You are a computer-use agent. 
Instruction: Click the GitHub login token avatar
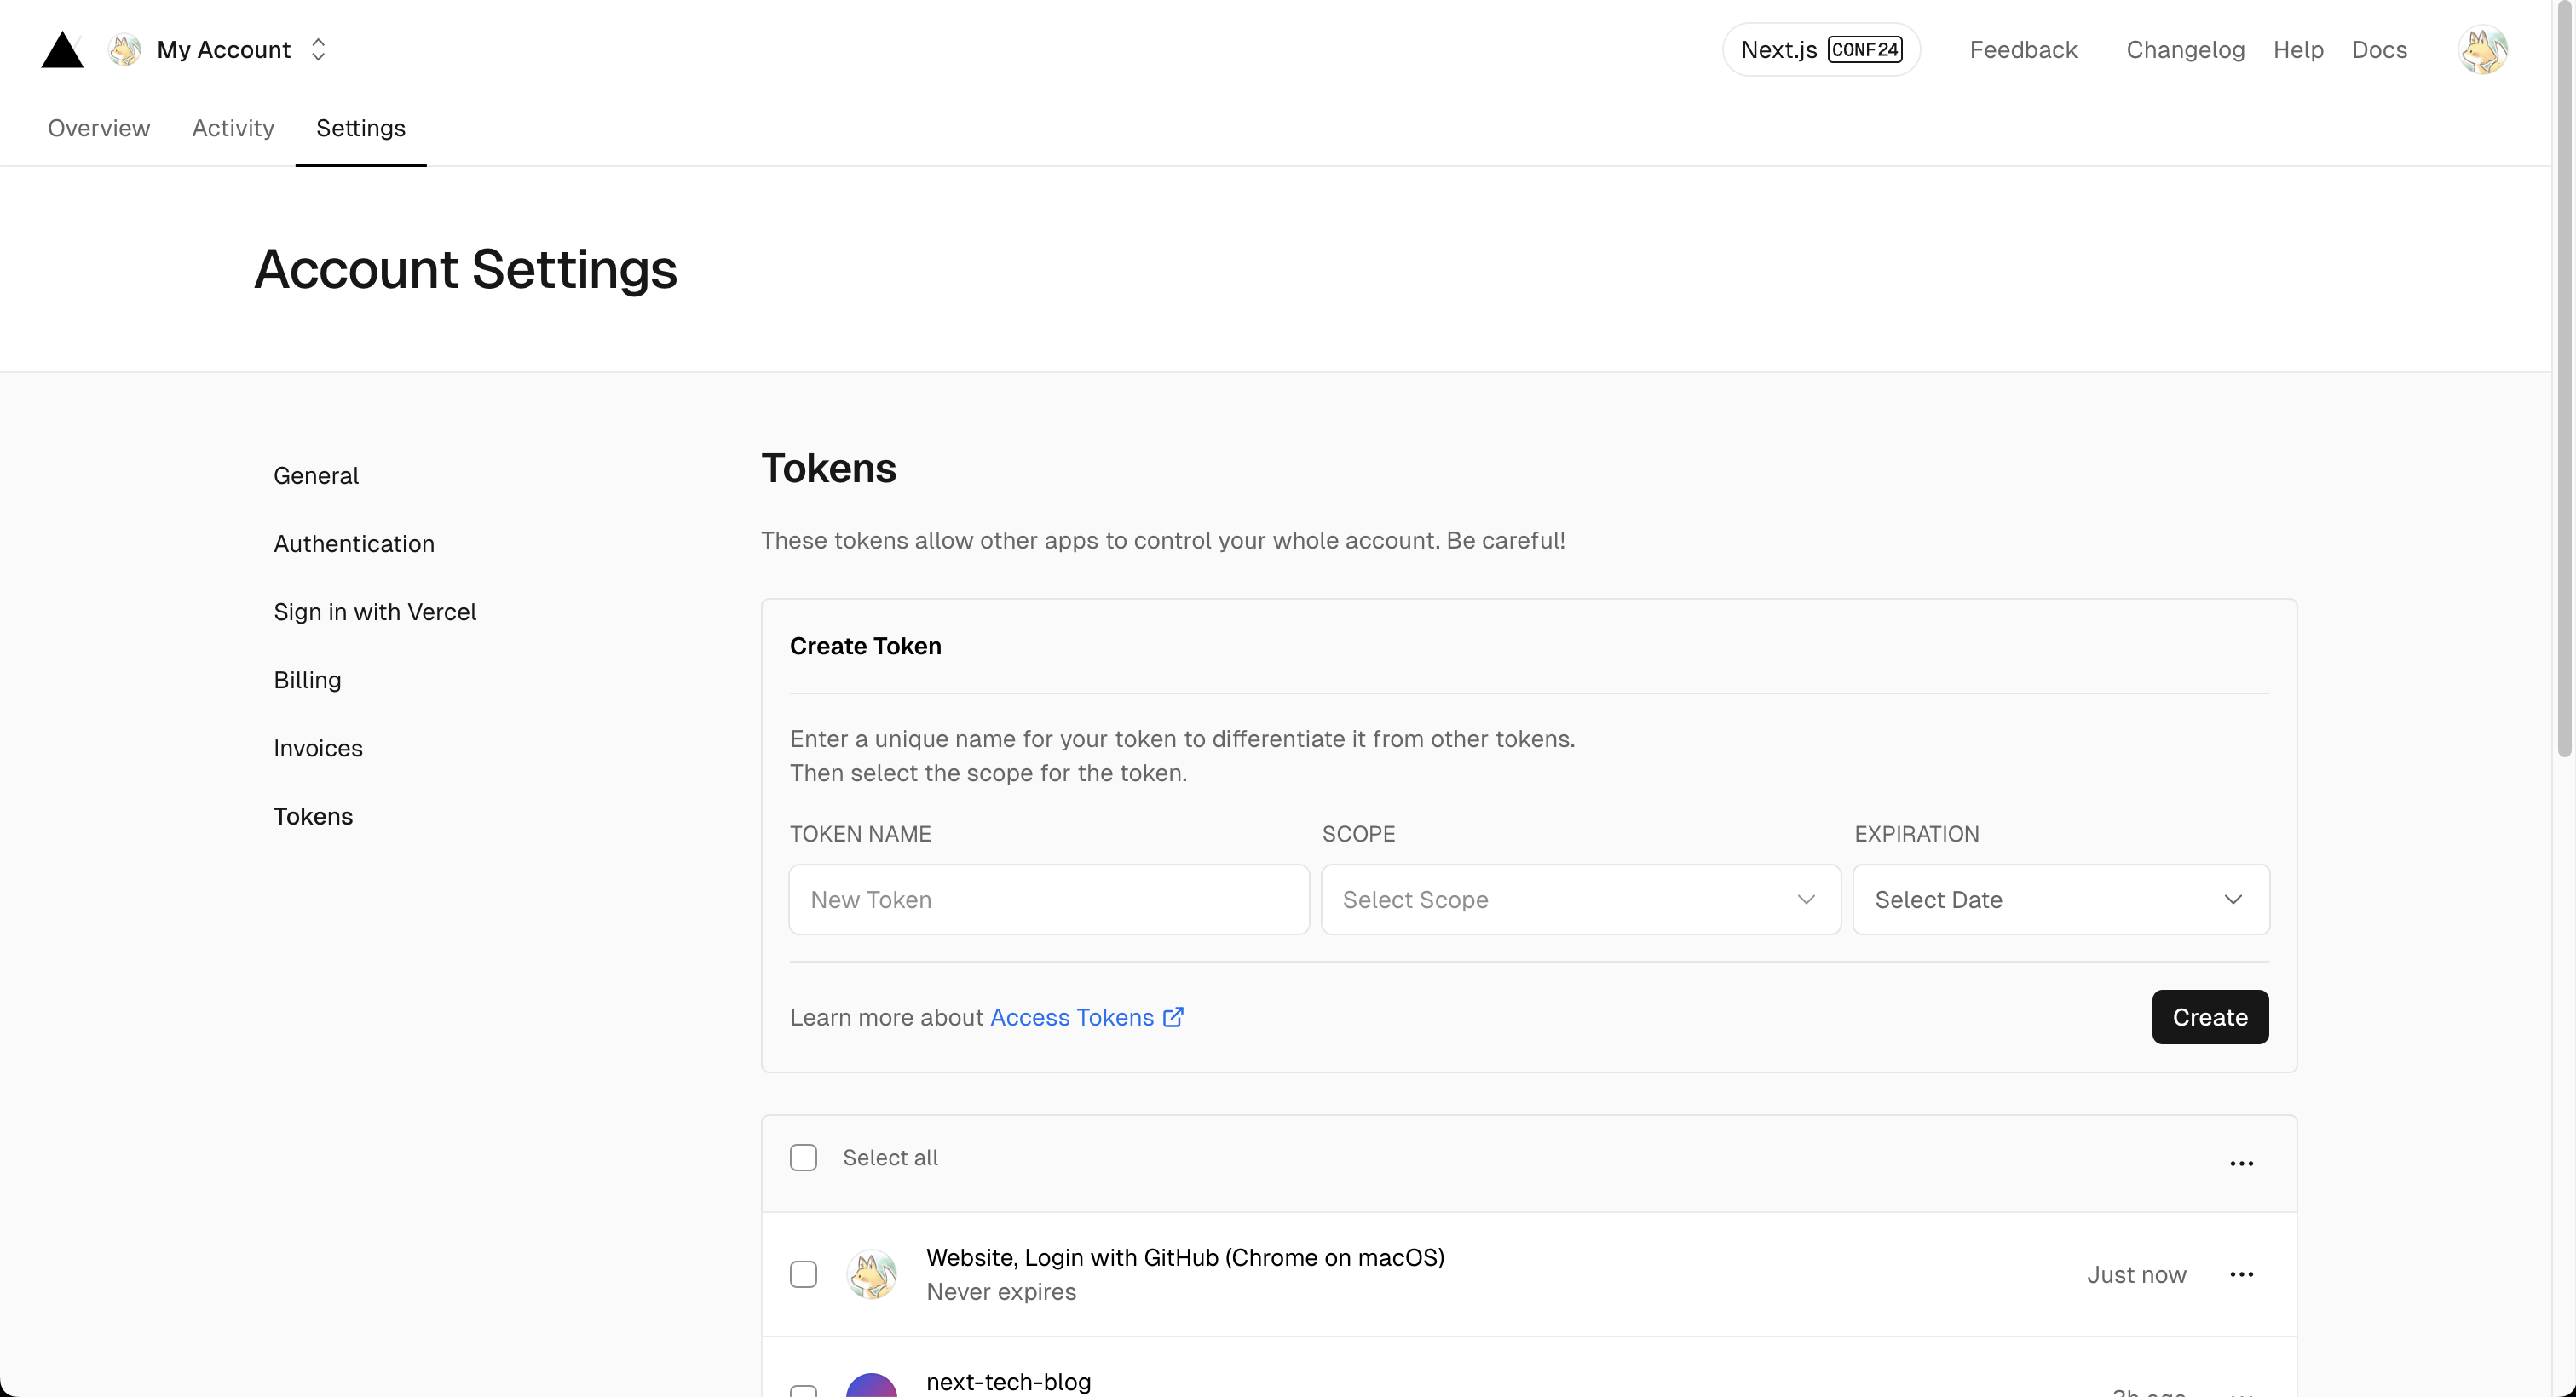871,1274
